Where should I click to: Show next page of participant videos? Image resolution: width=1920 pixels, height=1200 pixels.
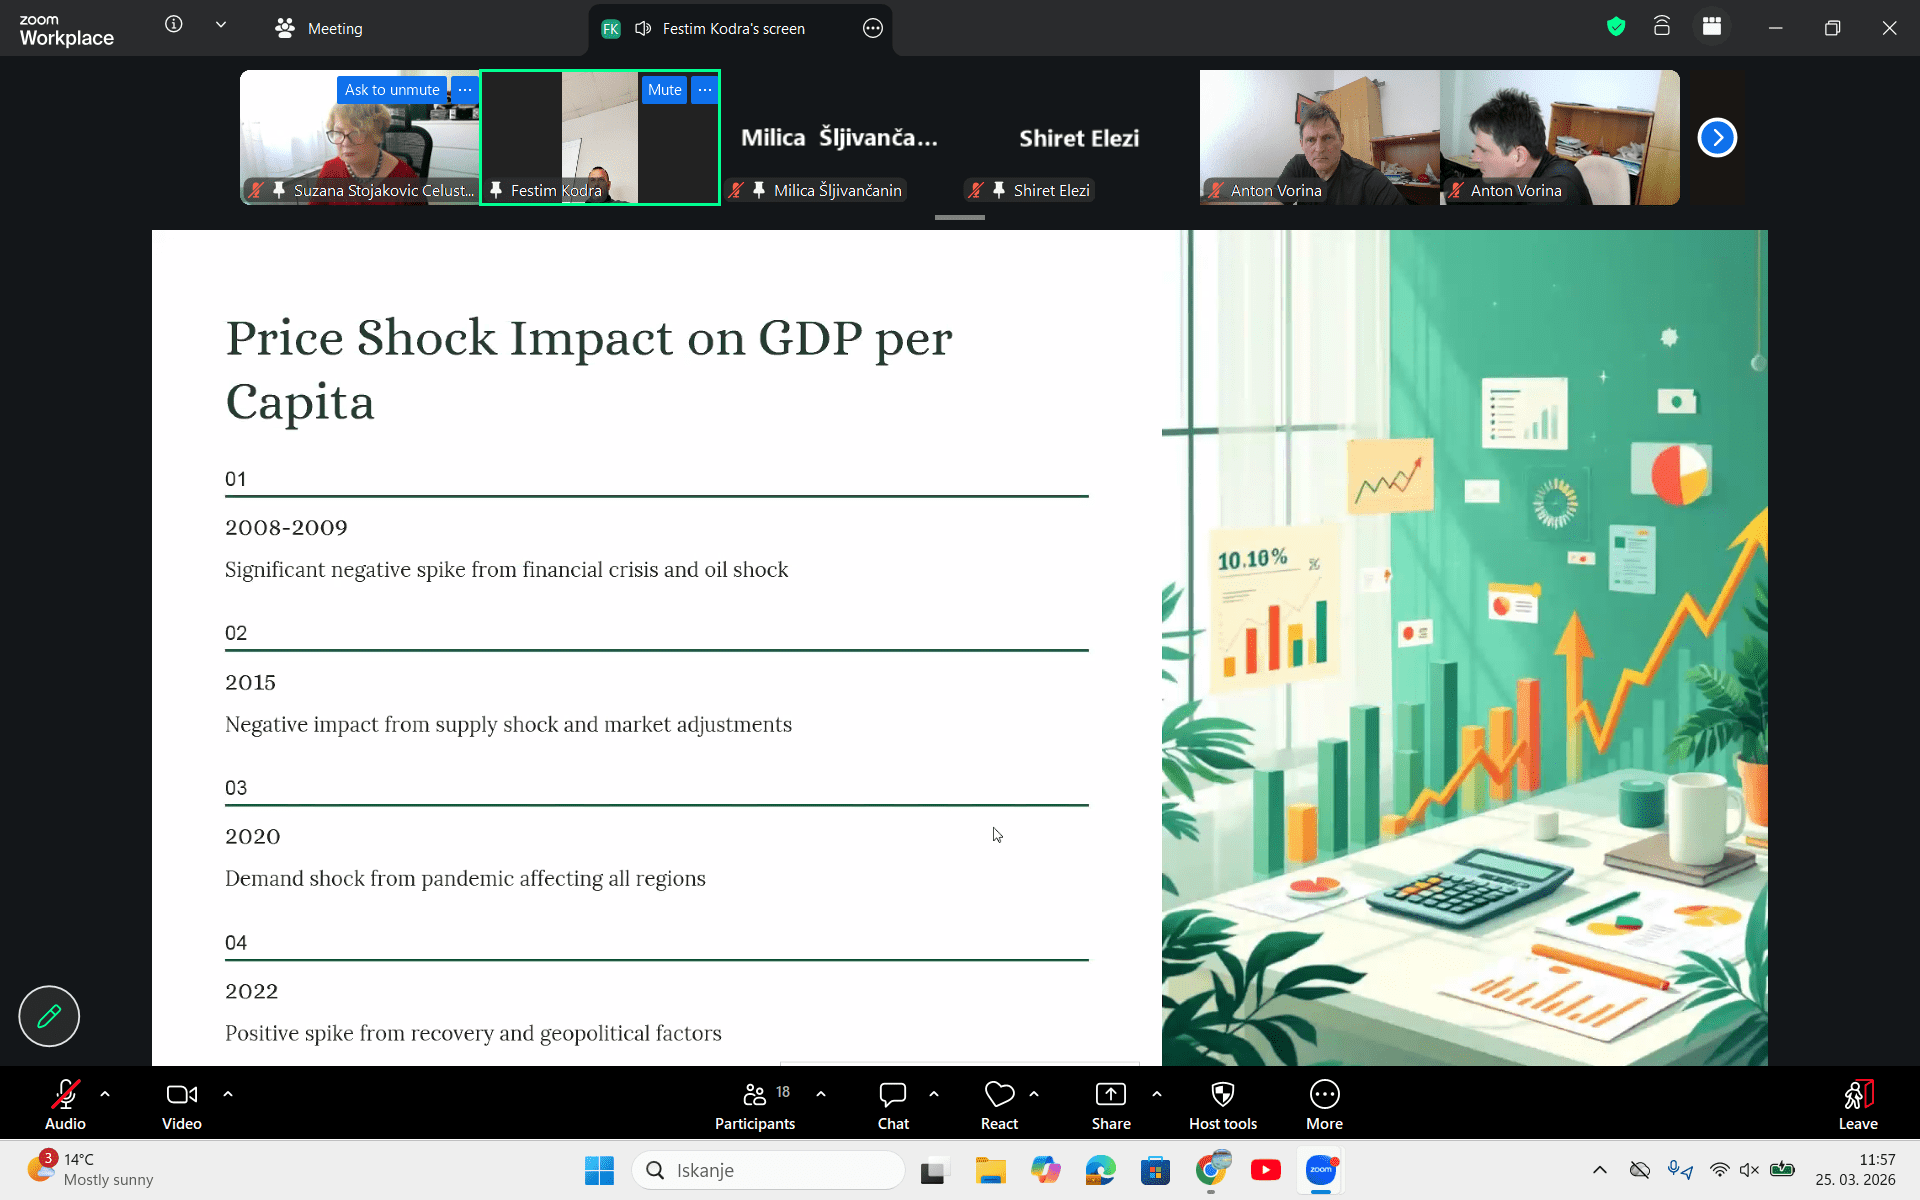(x=1717, y=138)
